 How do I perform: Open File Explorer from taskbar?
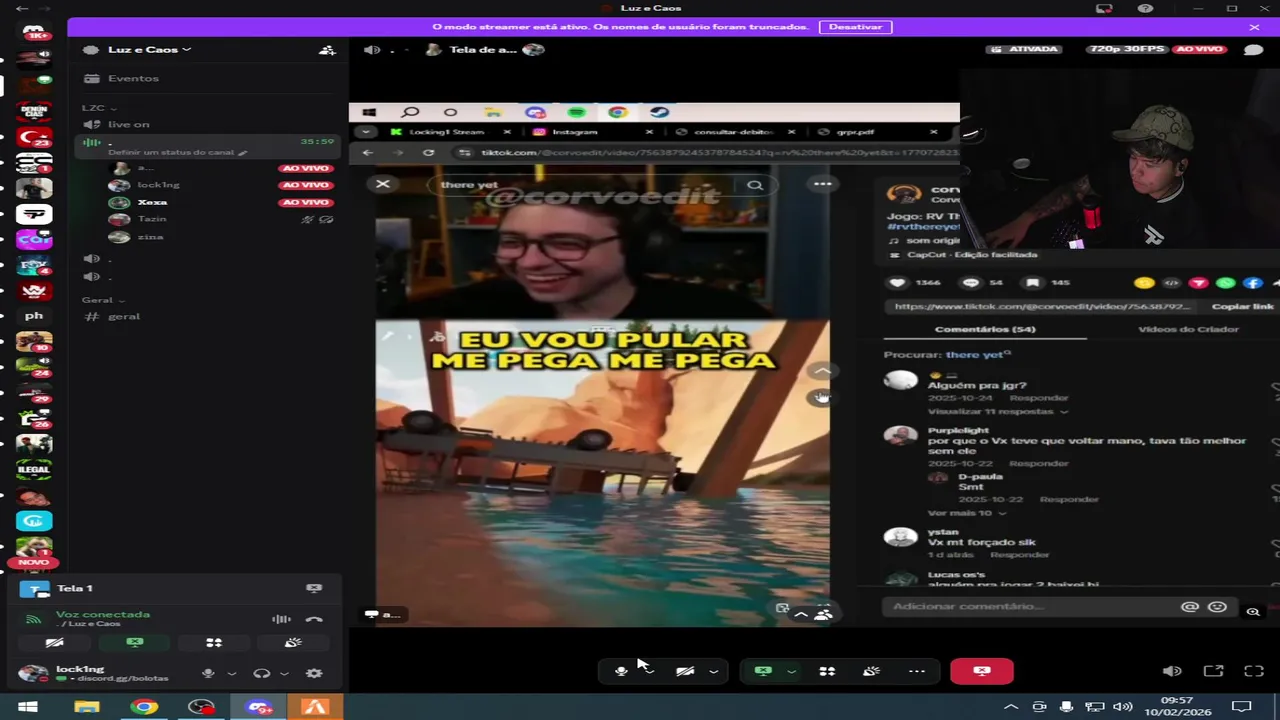coord(87,707)
